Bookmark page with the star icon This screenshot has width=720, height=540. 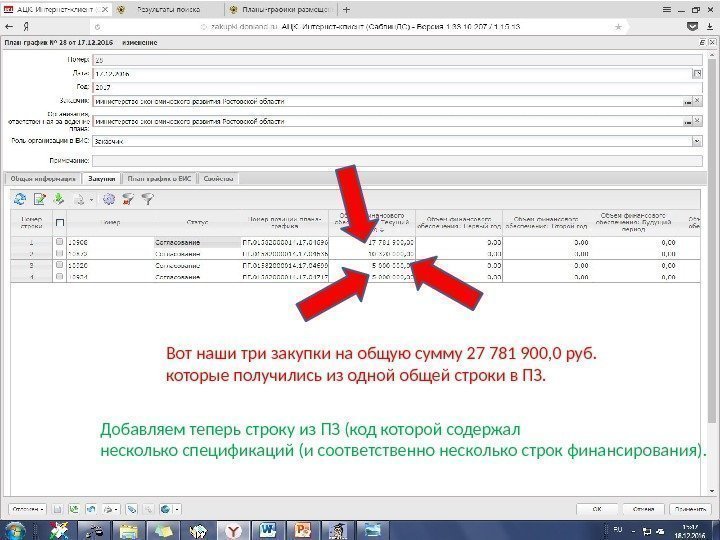tap(618, 27)
